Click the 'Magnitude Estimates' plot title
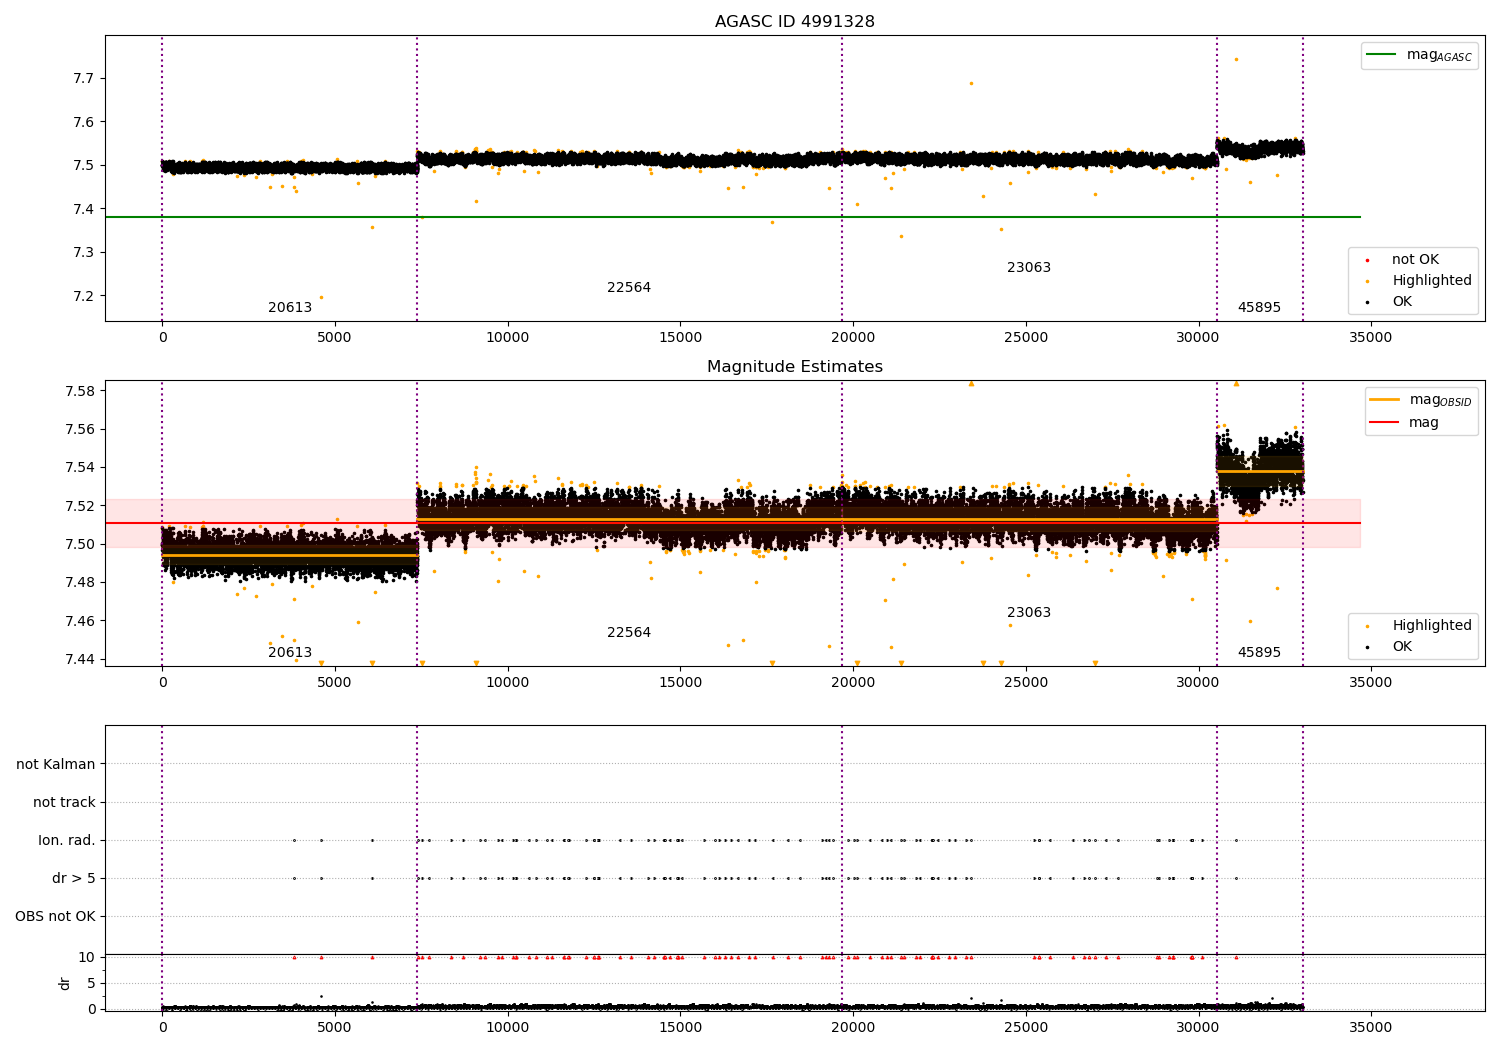Viewport: 1500px width, 1050px height. 794,367
